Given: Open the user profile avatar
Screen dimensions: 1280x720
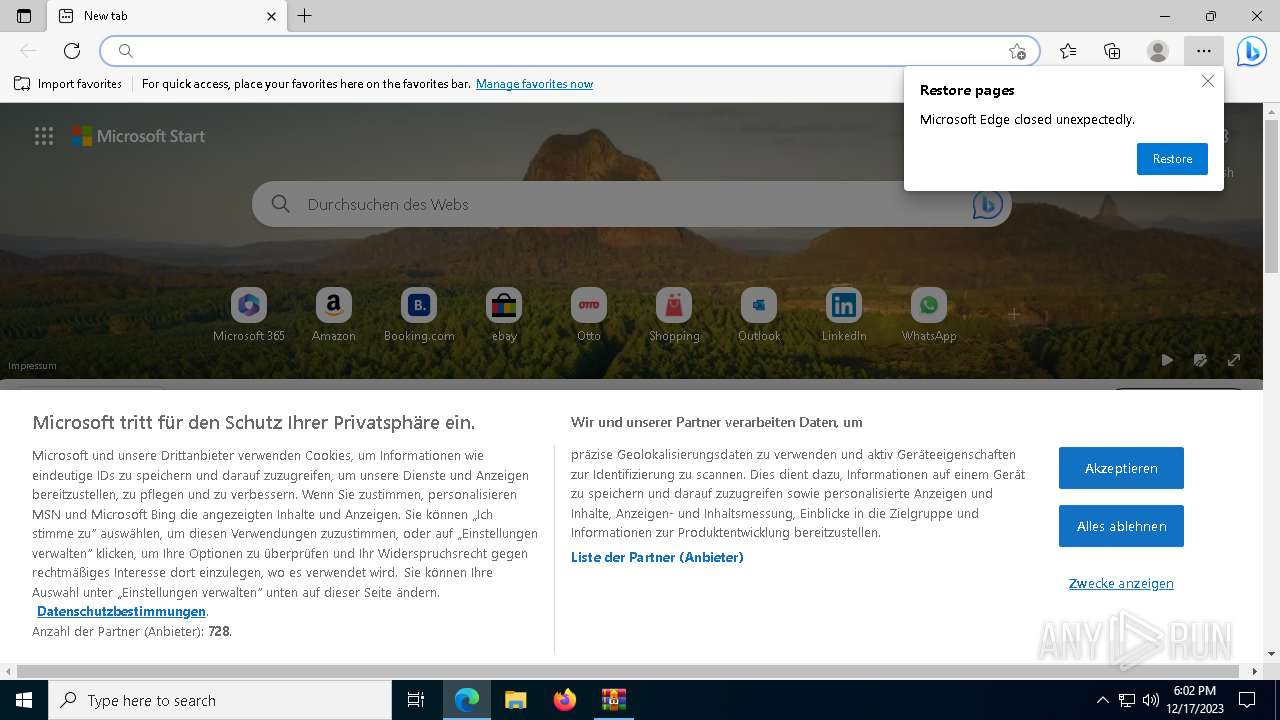Looking at the screenshot, I should tap(1158, 51).
